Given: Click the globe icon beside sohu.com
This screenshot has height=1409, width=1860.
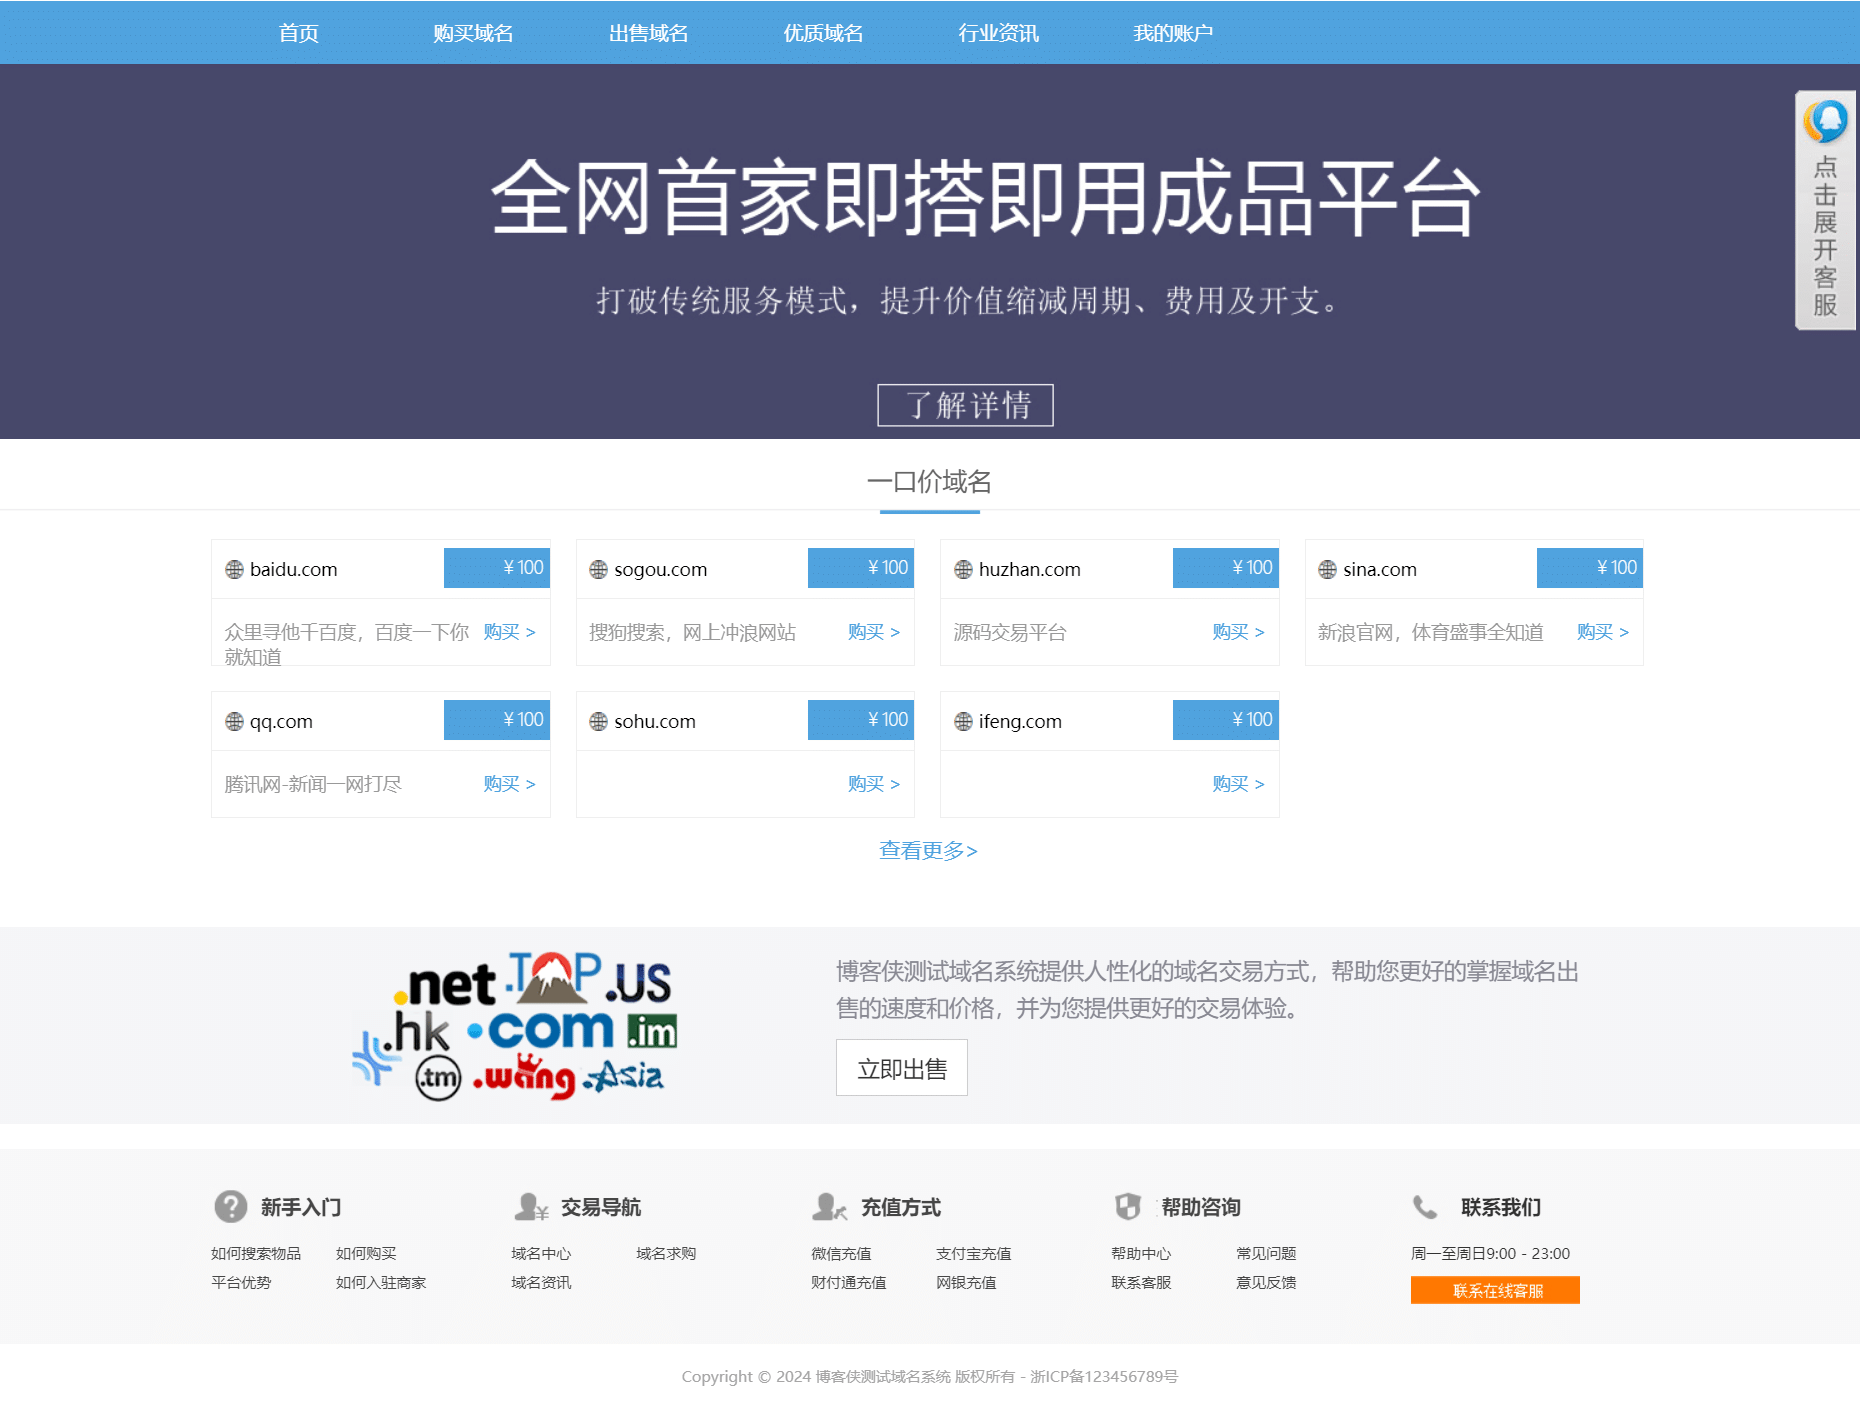Looking at the screenshot, I should [599, 721].
